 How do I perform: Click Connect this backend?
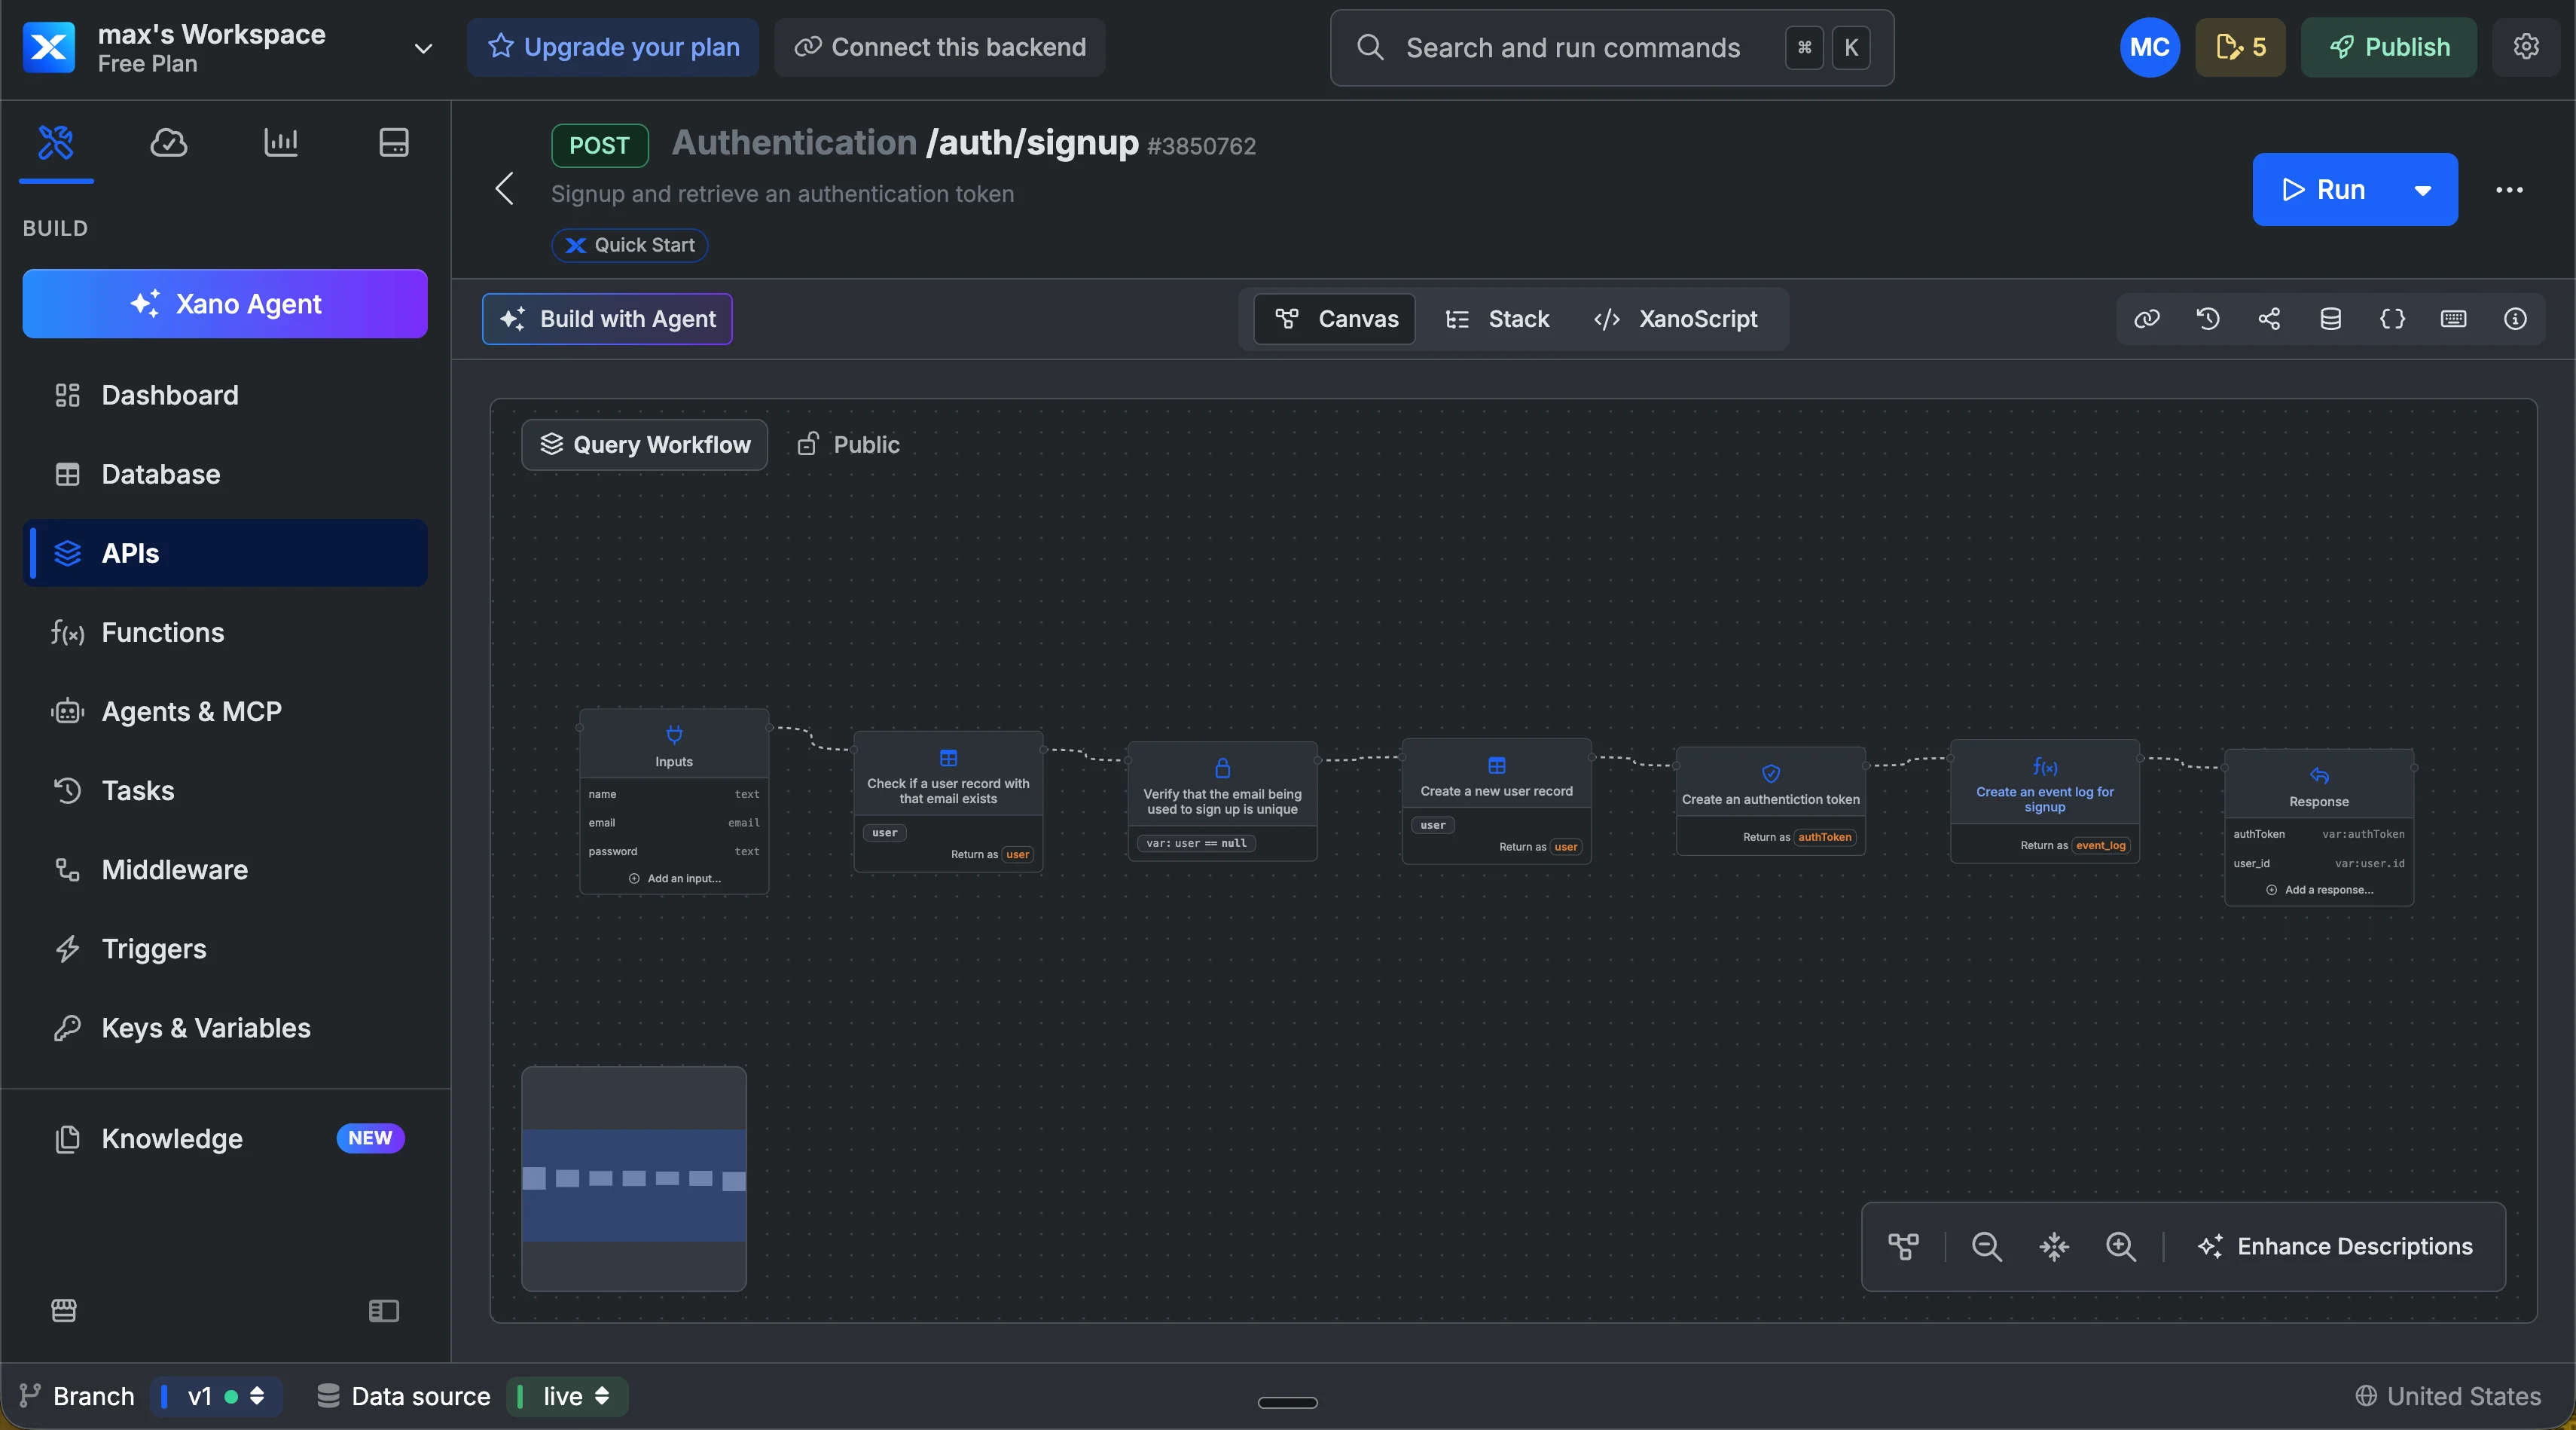pos(940,47)
